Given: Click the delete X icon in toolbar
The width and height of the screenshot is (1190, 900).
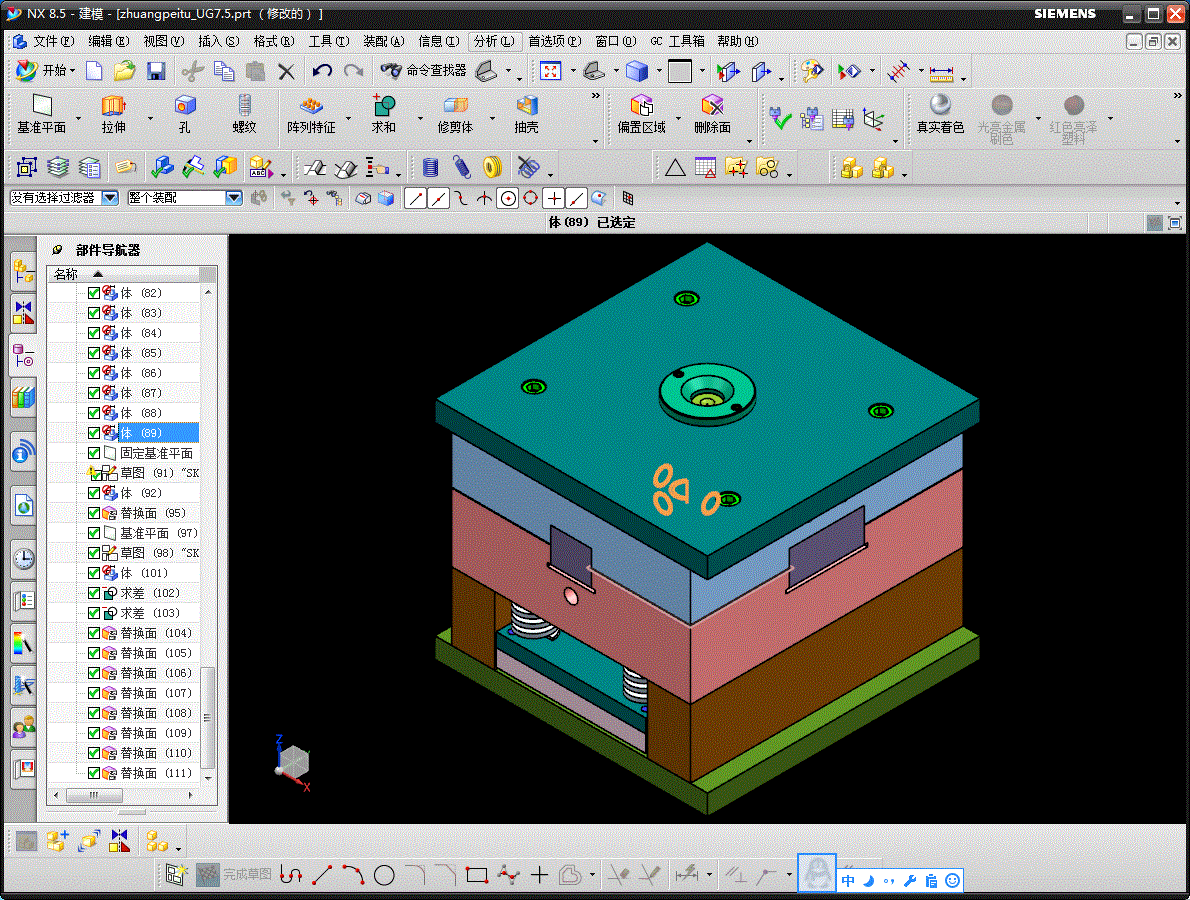Looking at the screenshot, I should (286, 71).
